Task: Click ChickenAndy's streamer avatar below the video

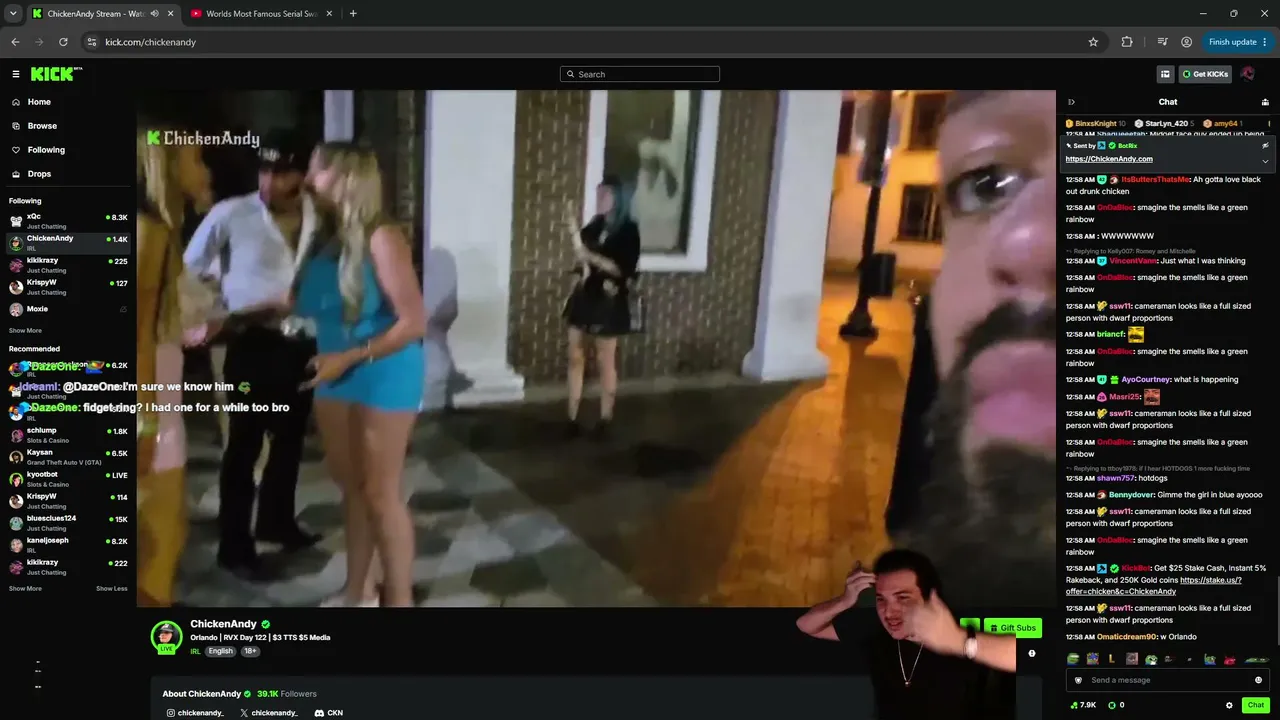Action: (166, 636)
